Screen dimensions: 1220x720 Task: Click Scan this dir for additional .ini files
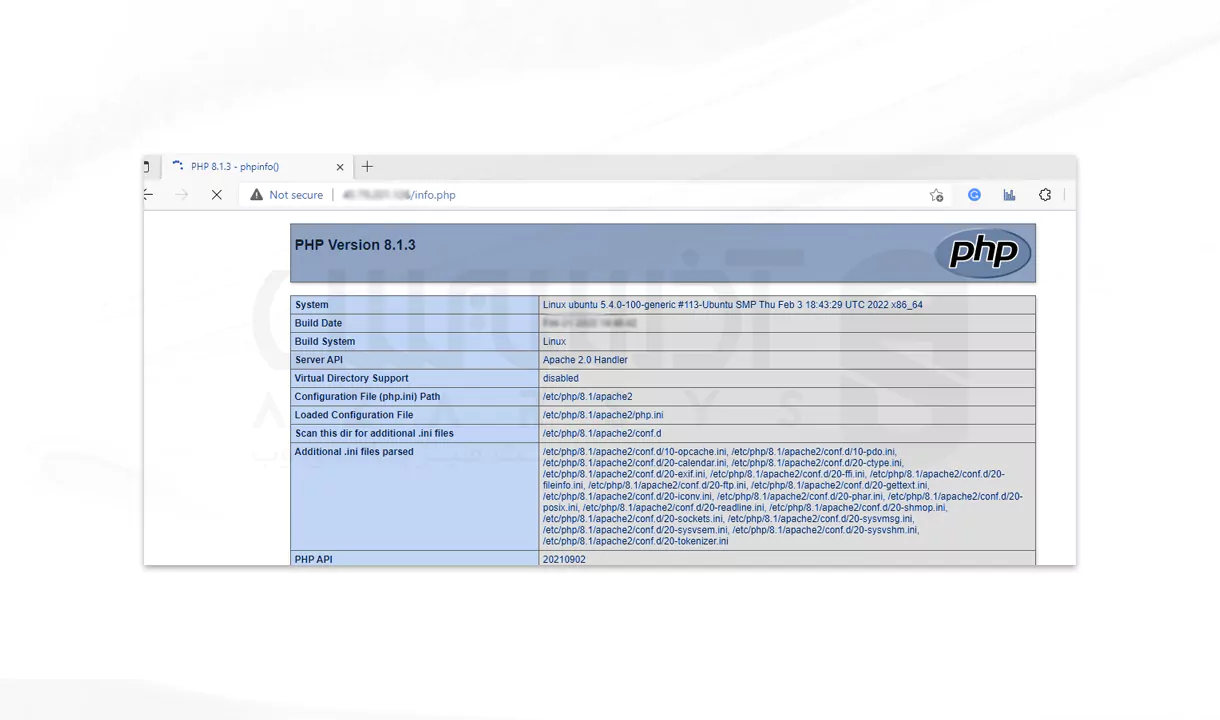coord(374,433)
